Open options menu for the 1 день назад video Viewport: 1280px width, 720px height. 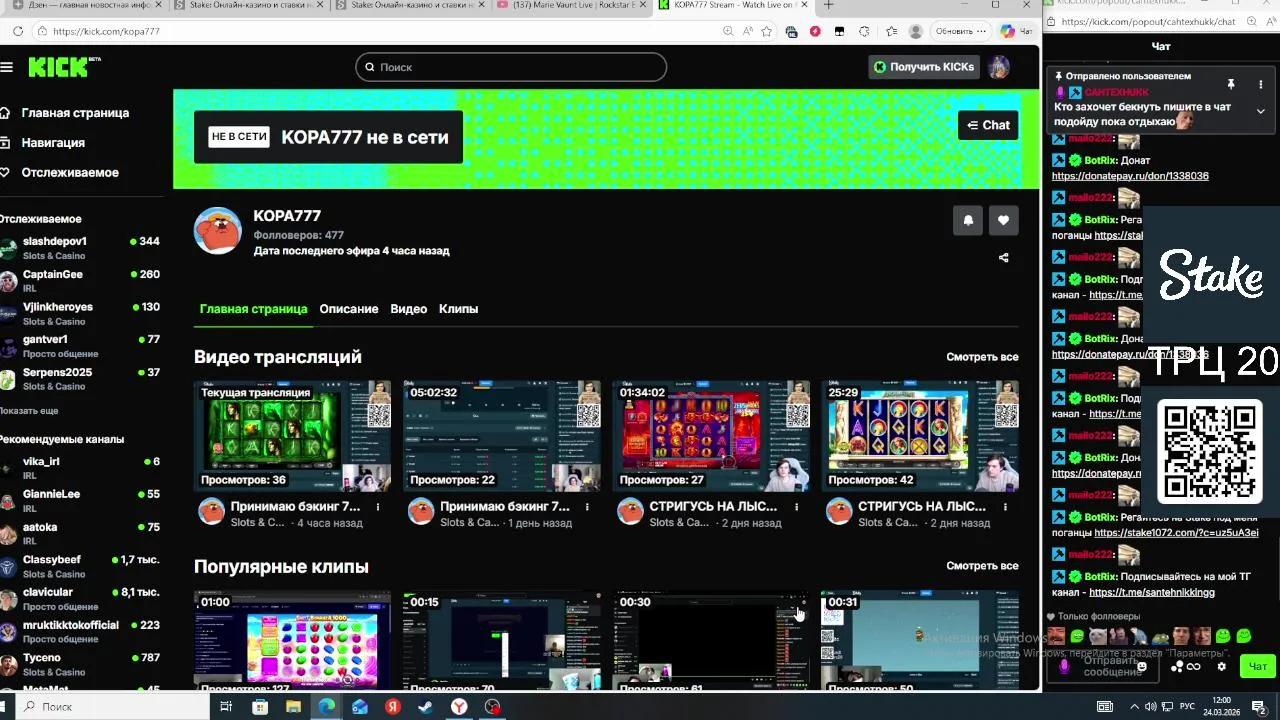(587, 507)
